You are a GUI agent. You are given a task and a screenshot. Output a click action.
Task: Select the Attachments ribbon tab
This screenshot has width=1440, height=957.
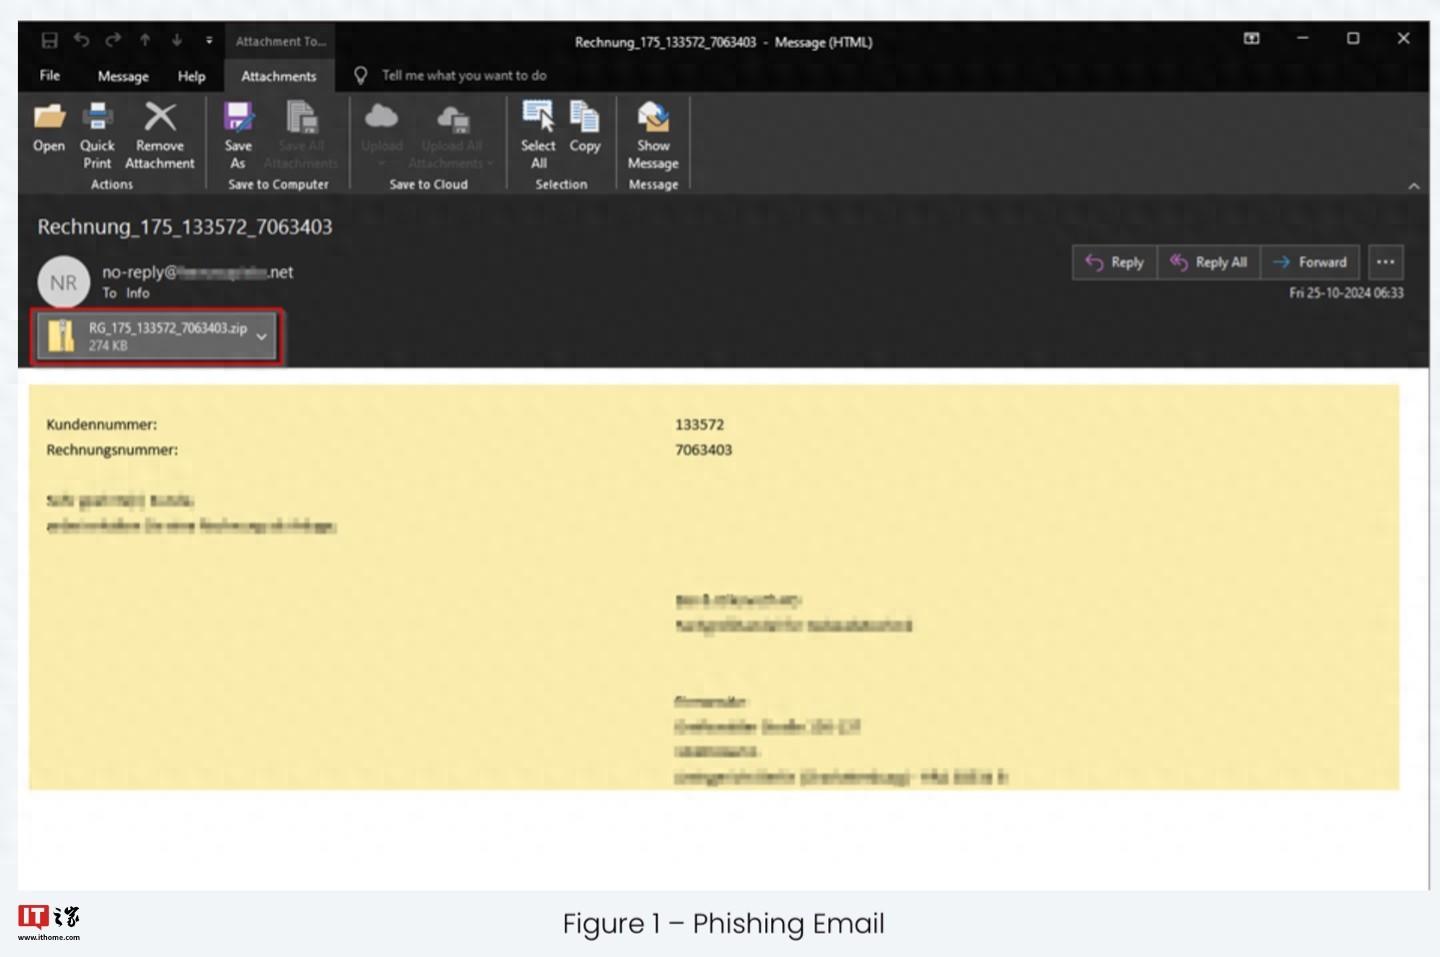coord(279,76)
